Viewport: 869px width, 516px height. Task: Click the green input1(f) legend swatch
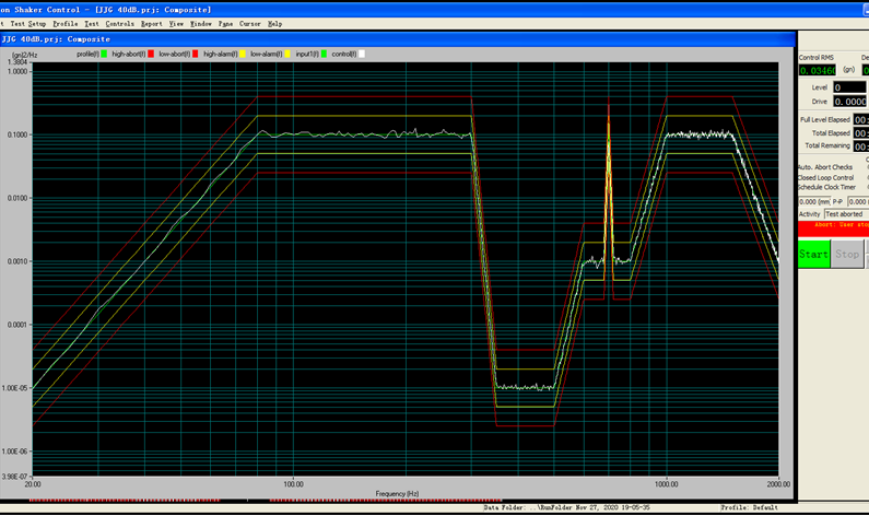click(324, 54)
